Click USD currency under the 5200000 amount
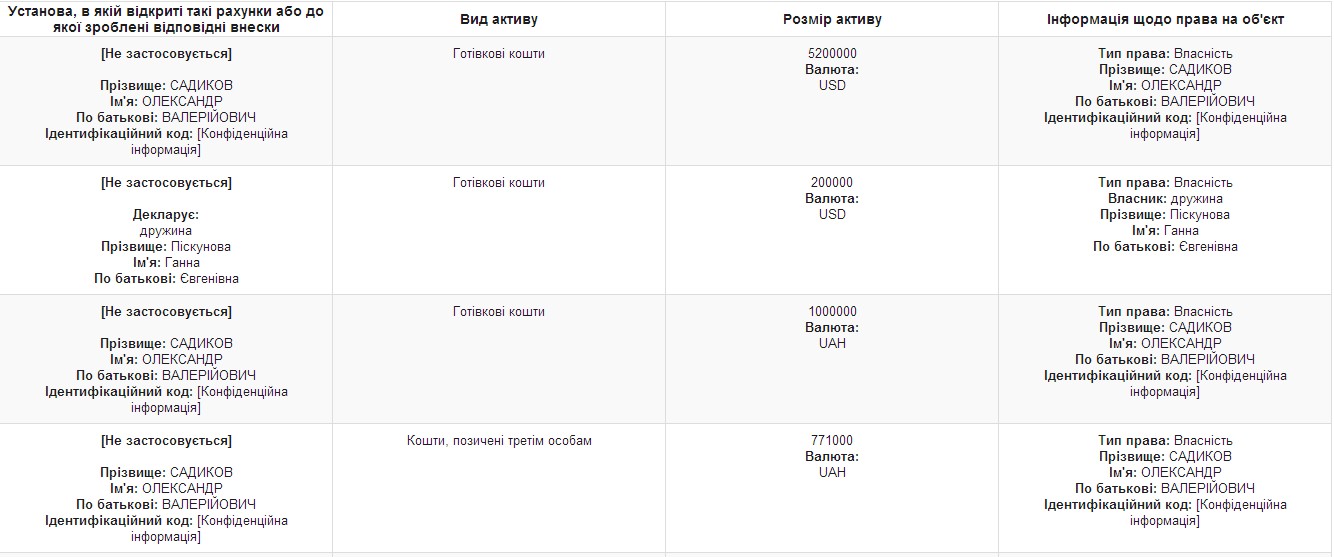 [832, 85]
